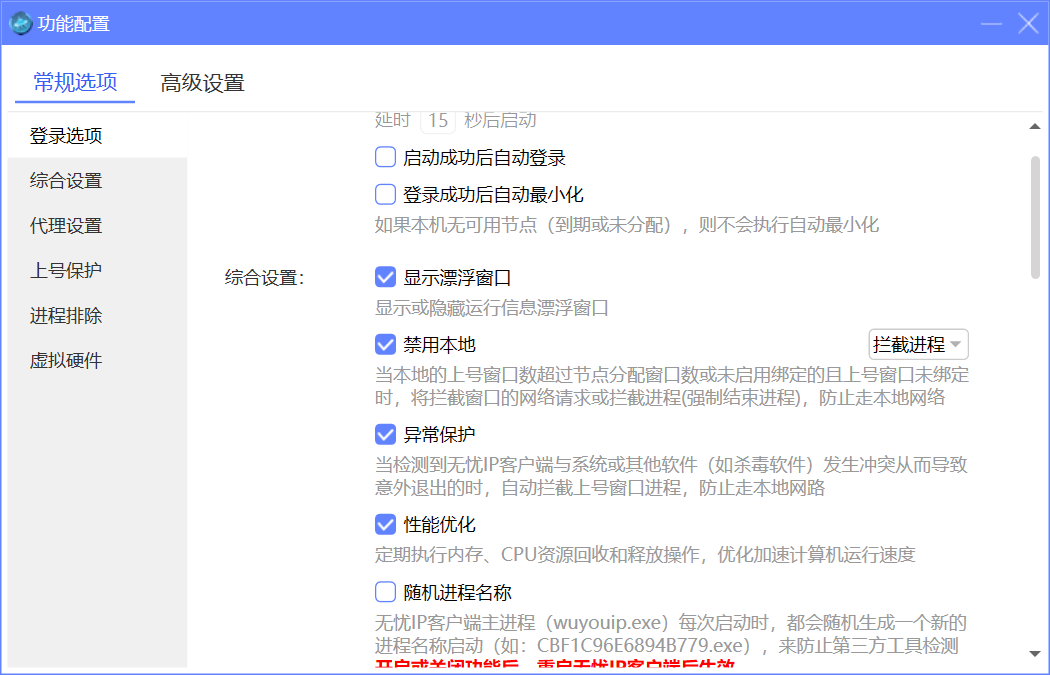Enable 启动成功后自动登录 checkbox
This screenshot has height=675, width=1050.
pos(386,158)
